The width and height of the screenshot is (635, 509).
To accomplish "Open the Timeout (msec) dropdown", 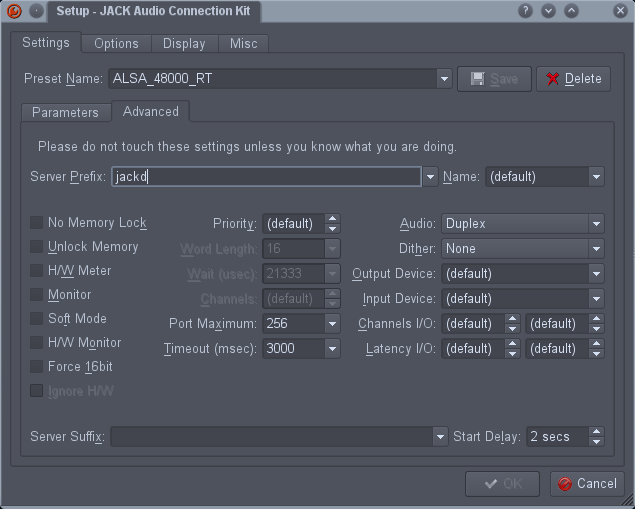I will coord(332,349).
